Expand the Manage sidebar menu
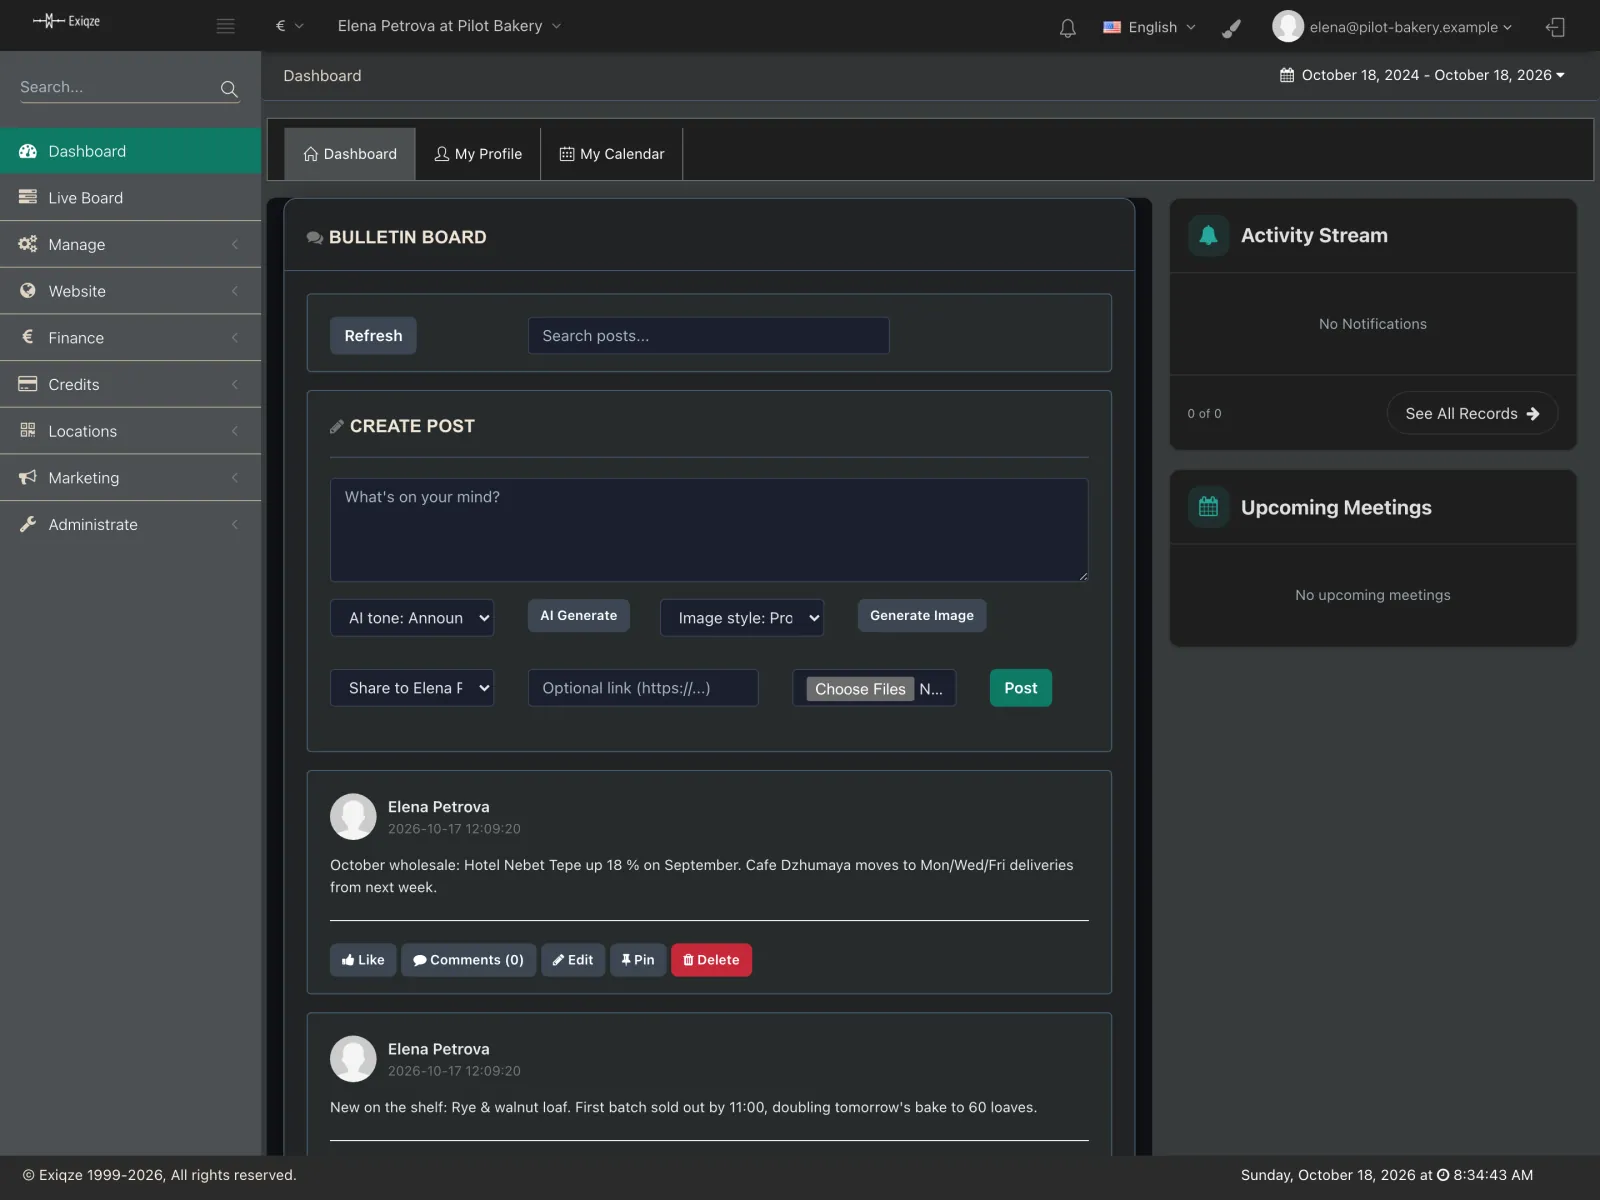Image resolution: width=1600 pixels, height=1200 pixels. point(130,244)
